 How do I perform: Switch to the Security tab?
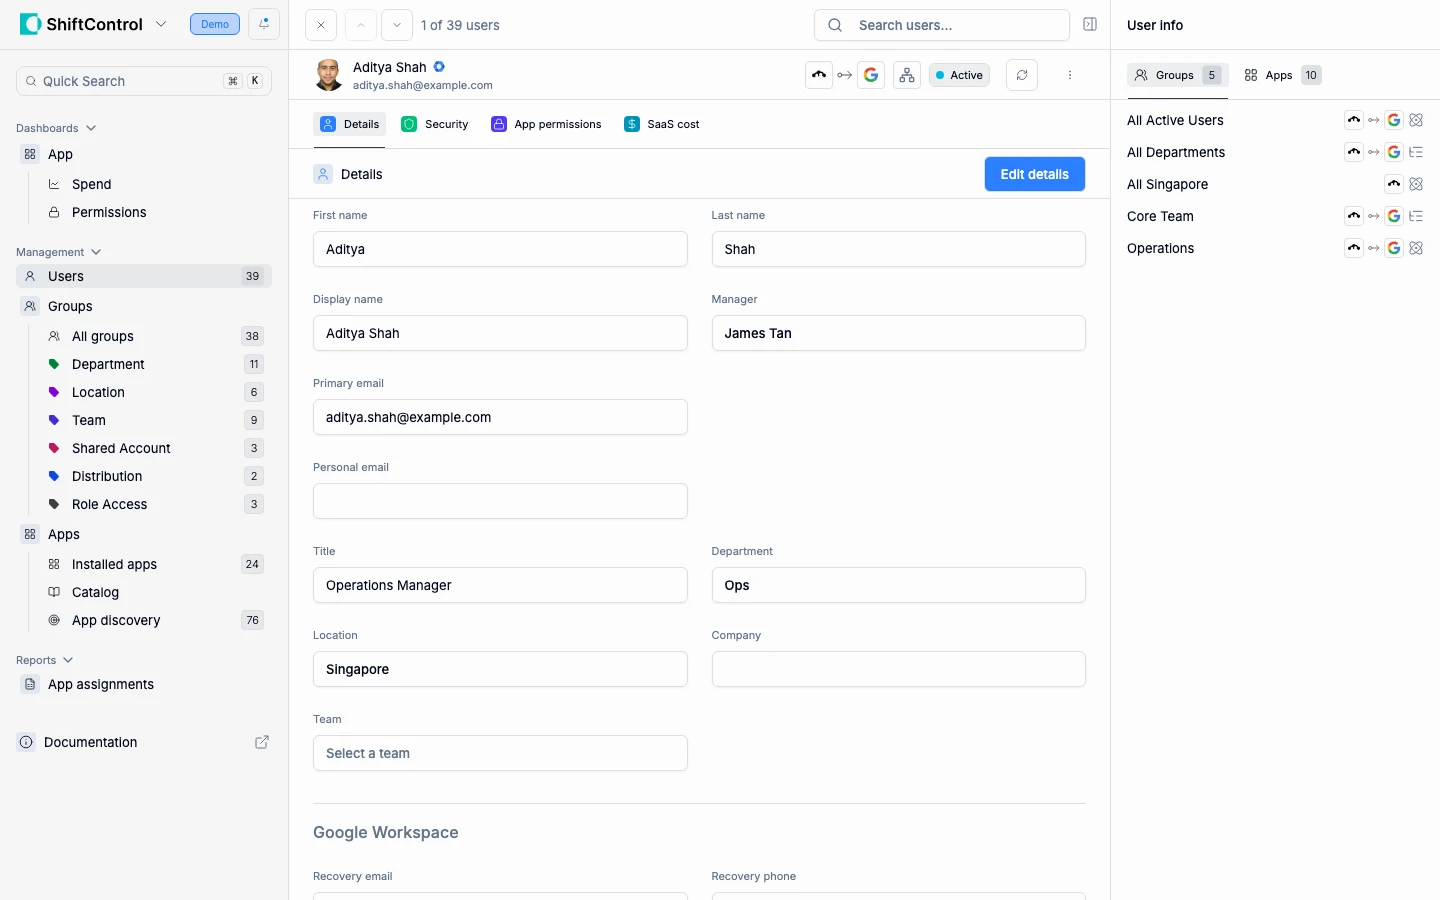(x=435, y=124)
